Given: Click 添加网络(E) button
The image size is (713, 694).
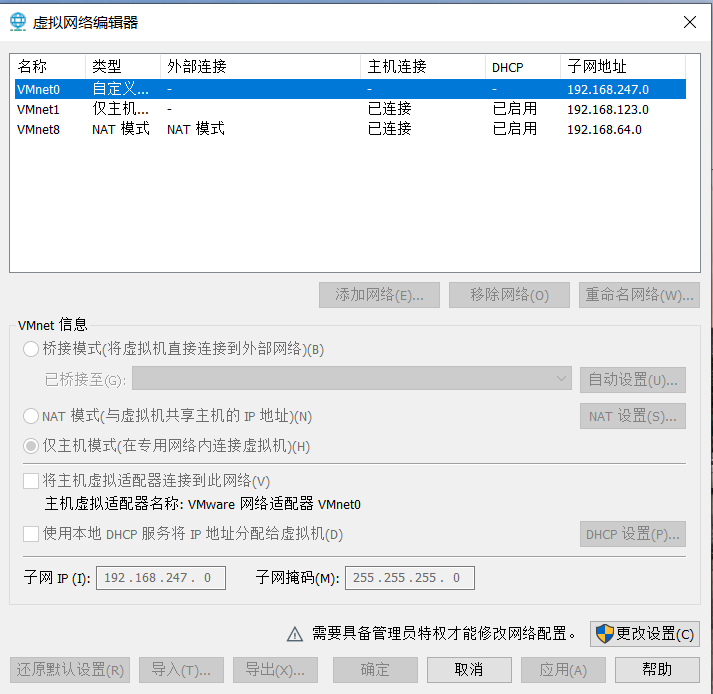Looking at the screenshot, I should click(x=379, y=295).
